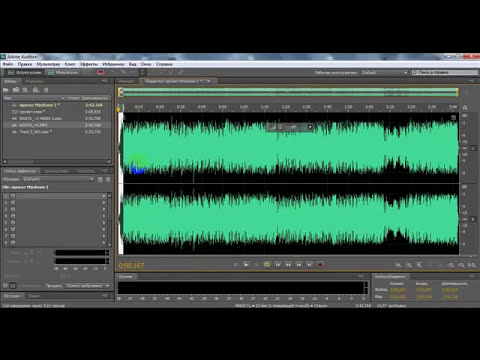
Task: Open the effects preset dropdown
Action: click(x=58, y=179)
